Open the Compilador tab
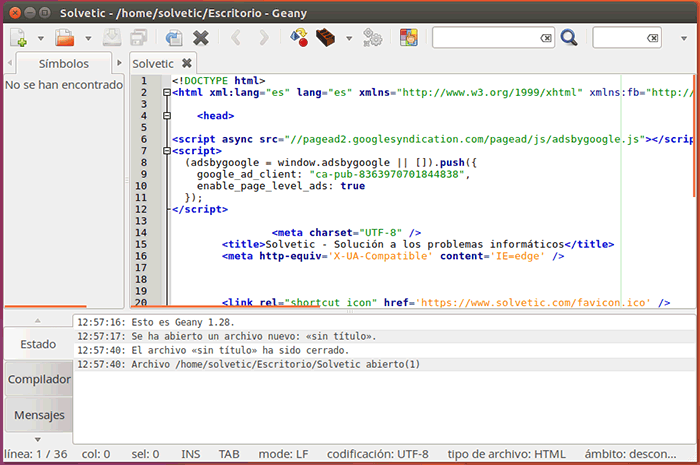 (x=39, y=380)
